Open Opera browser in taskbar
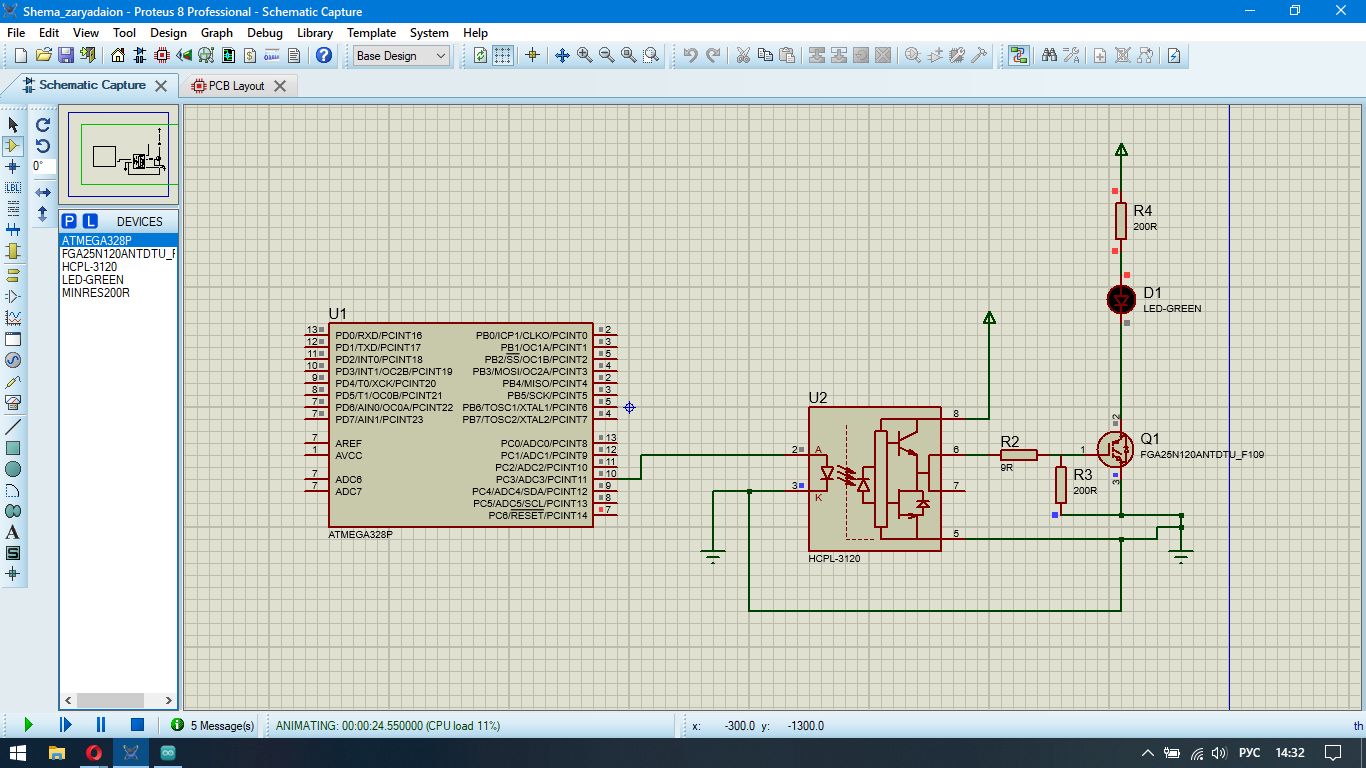Image resolution: width=1366 pixels, height=768 pixels. (93, 752)
